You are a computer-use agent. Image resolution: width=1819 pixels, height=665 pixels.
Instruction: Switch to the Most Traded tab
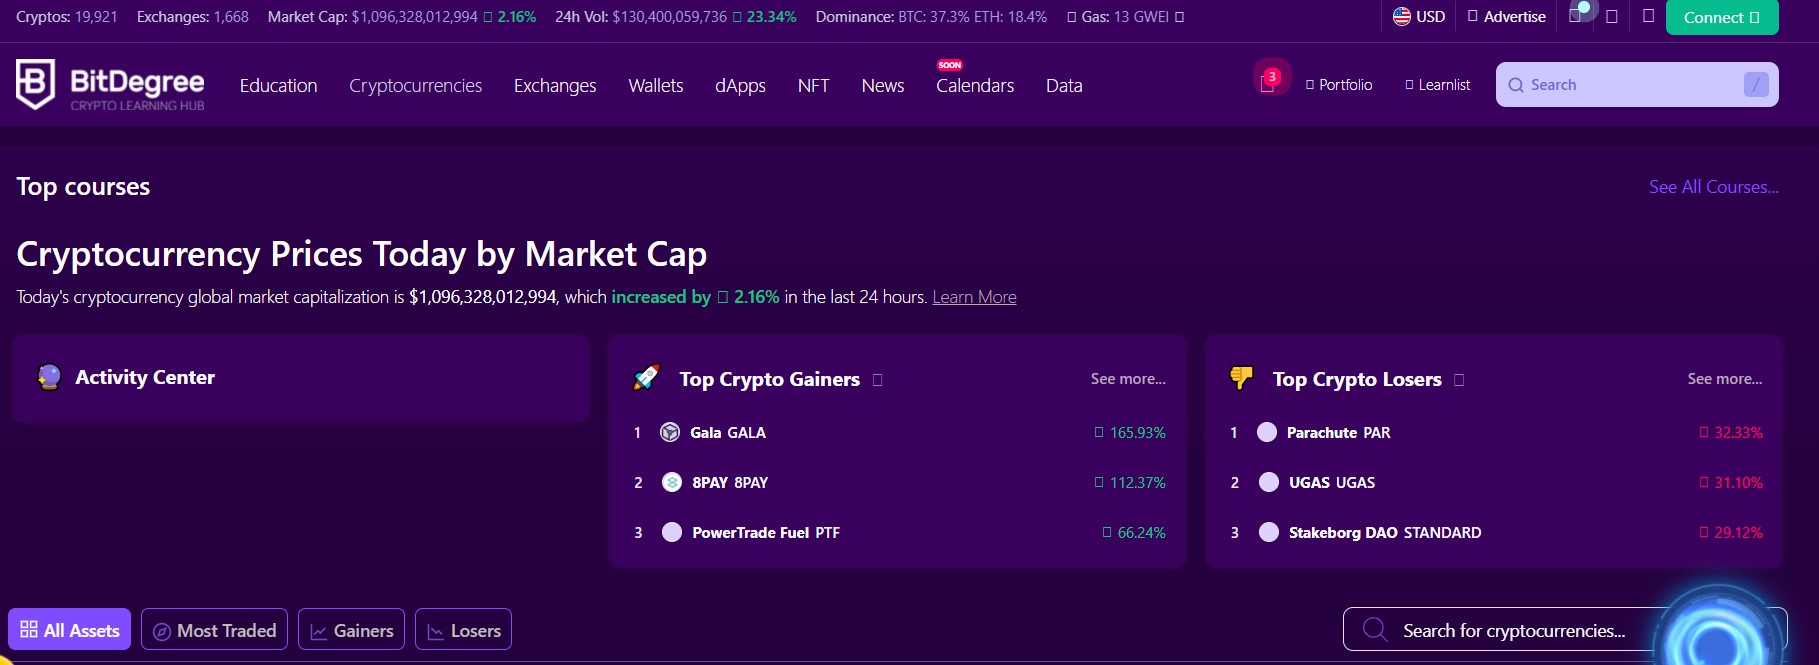point(214,629)
